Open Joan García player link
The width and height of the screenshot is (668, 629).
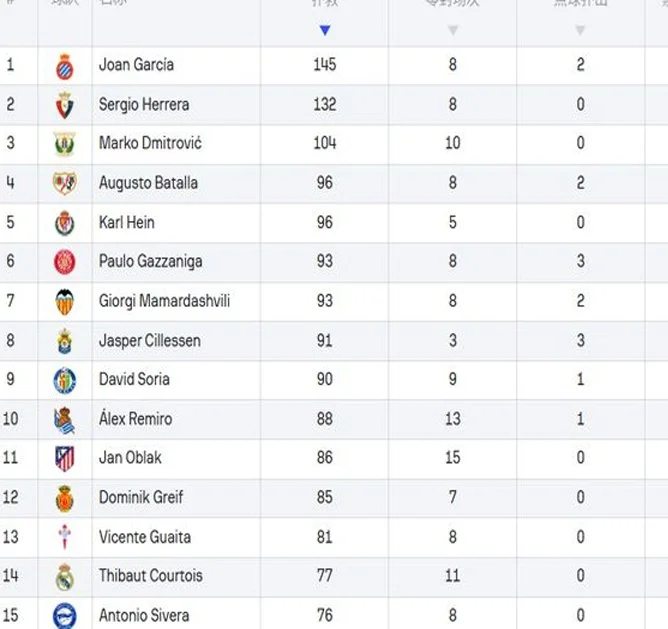point(136,65)
